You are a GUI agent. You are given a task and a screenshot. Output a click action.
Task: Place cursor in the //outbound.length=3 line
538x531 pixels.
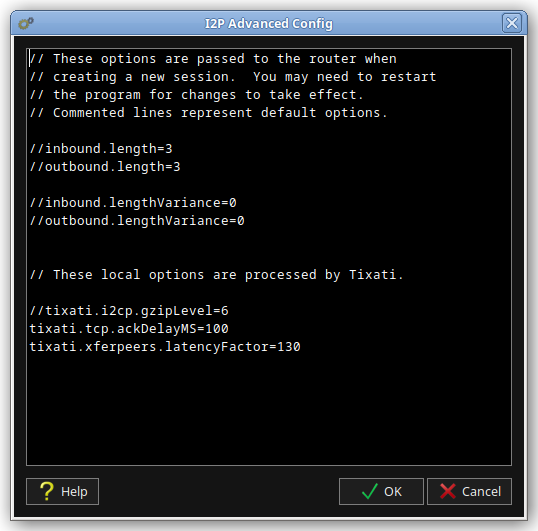point(105,167)
